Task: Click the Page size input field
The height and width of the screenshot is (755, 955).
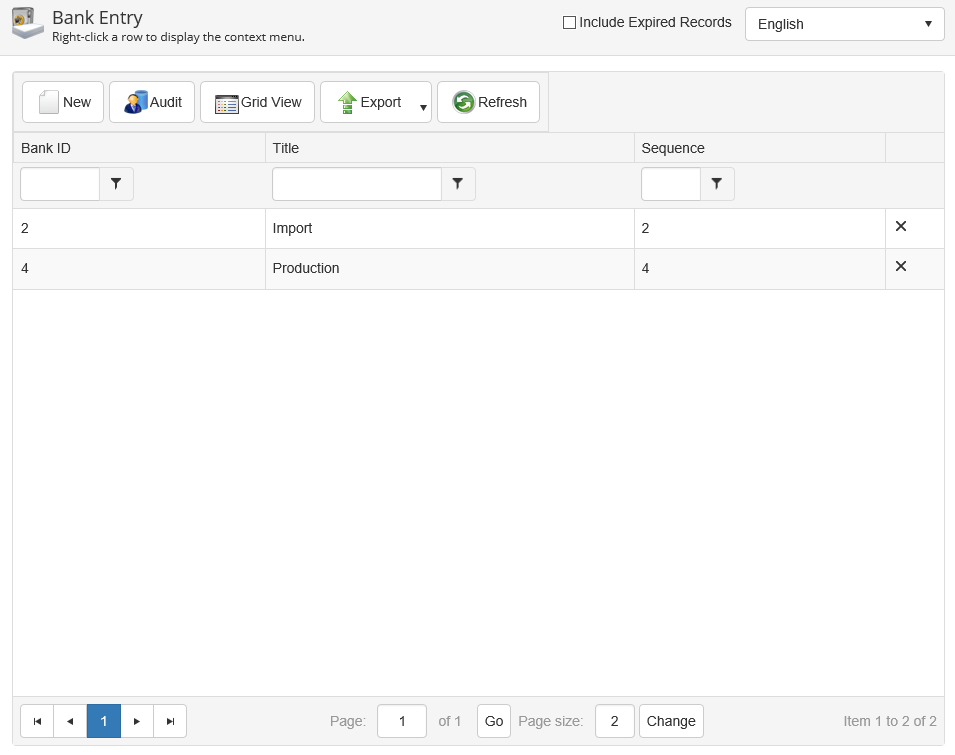Action: pos(614,721)
